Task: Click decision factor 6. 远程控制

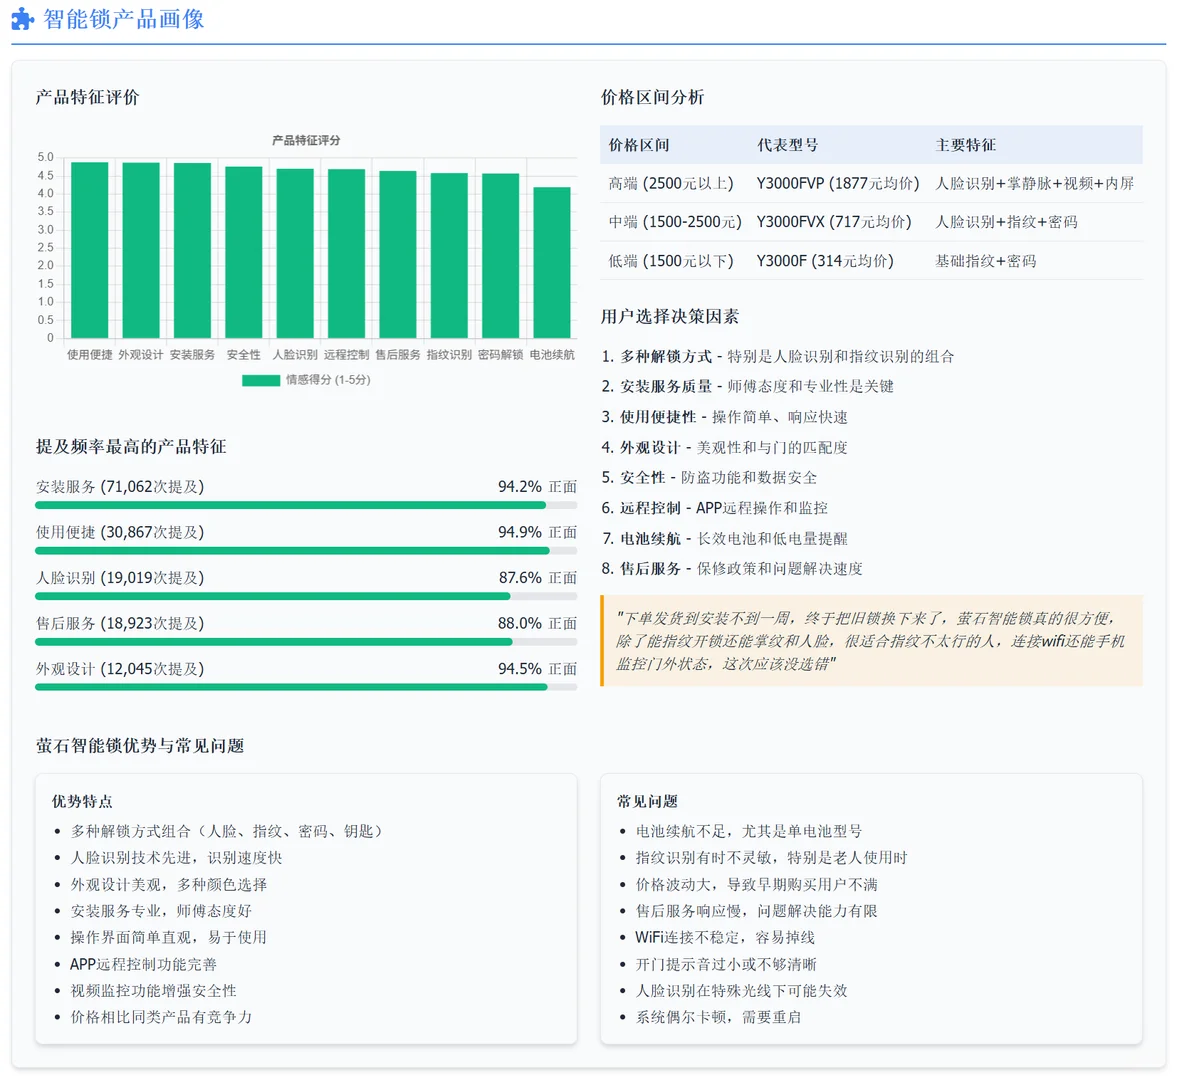Action: tap(715, 508)
